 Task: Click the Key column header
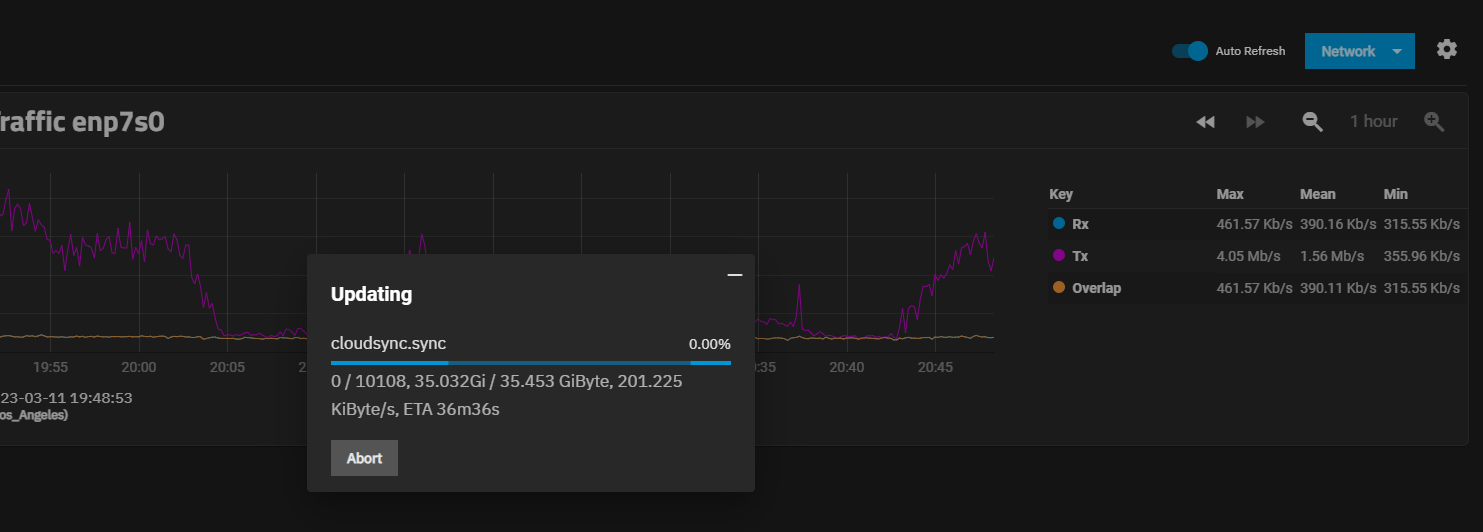pos(1061,194)
